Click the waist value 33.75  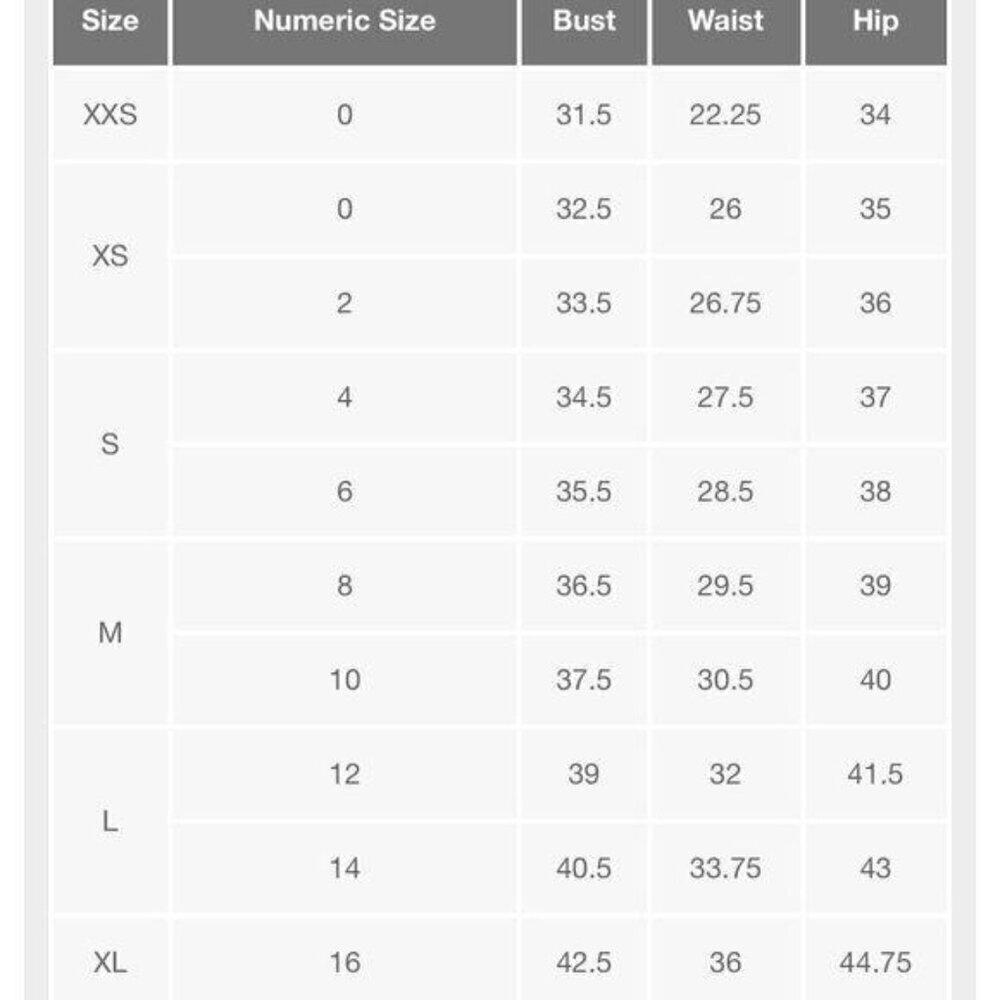[726, 868]
